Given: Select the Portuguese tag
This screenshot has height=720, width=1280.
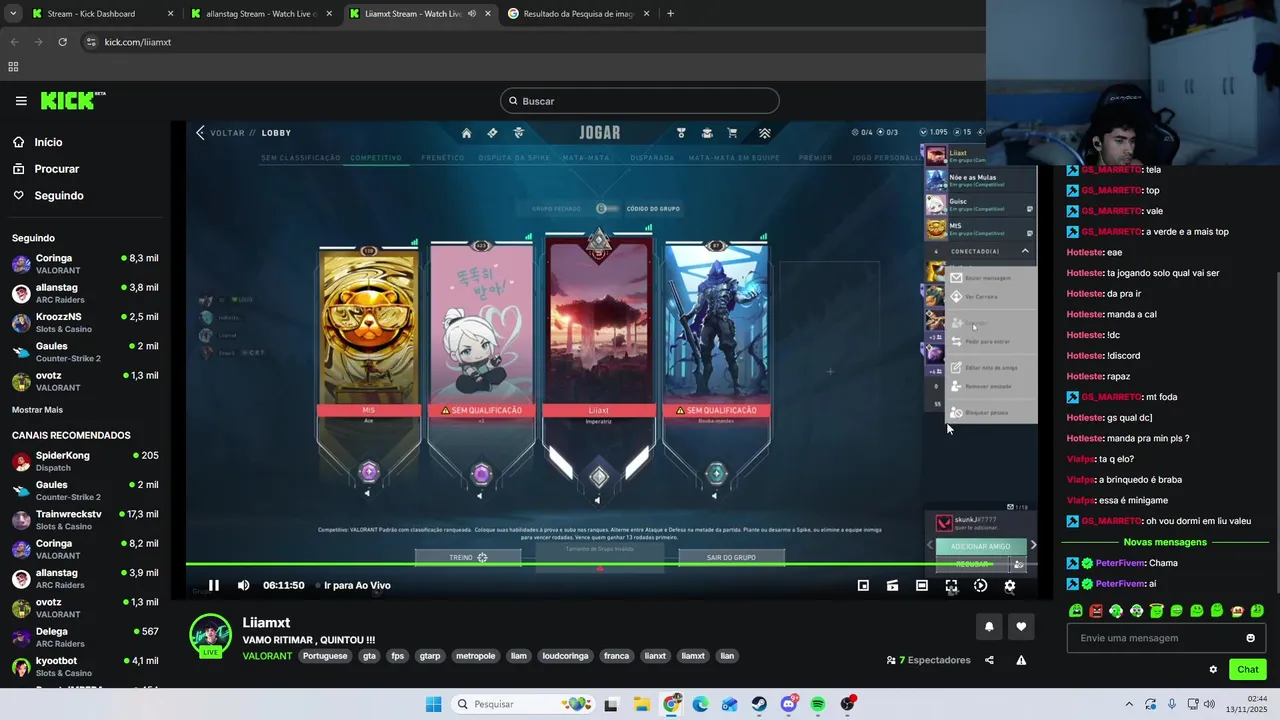Looking at the screenshot, I should pyautogui.click(x=325, y=656).
